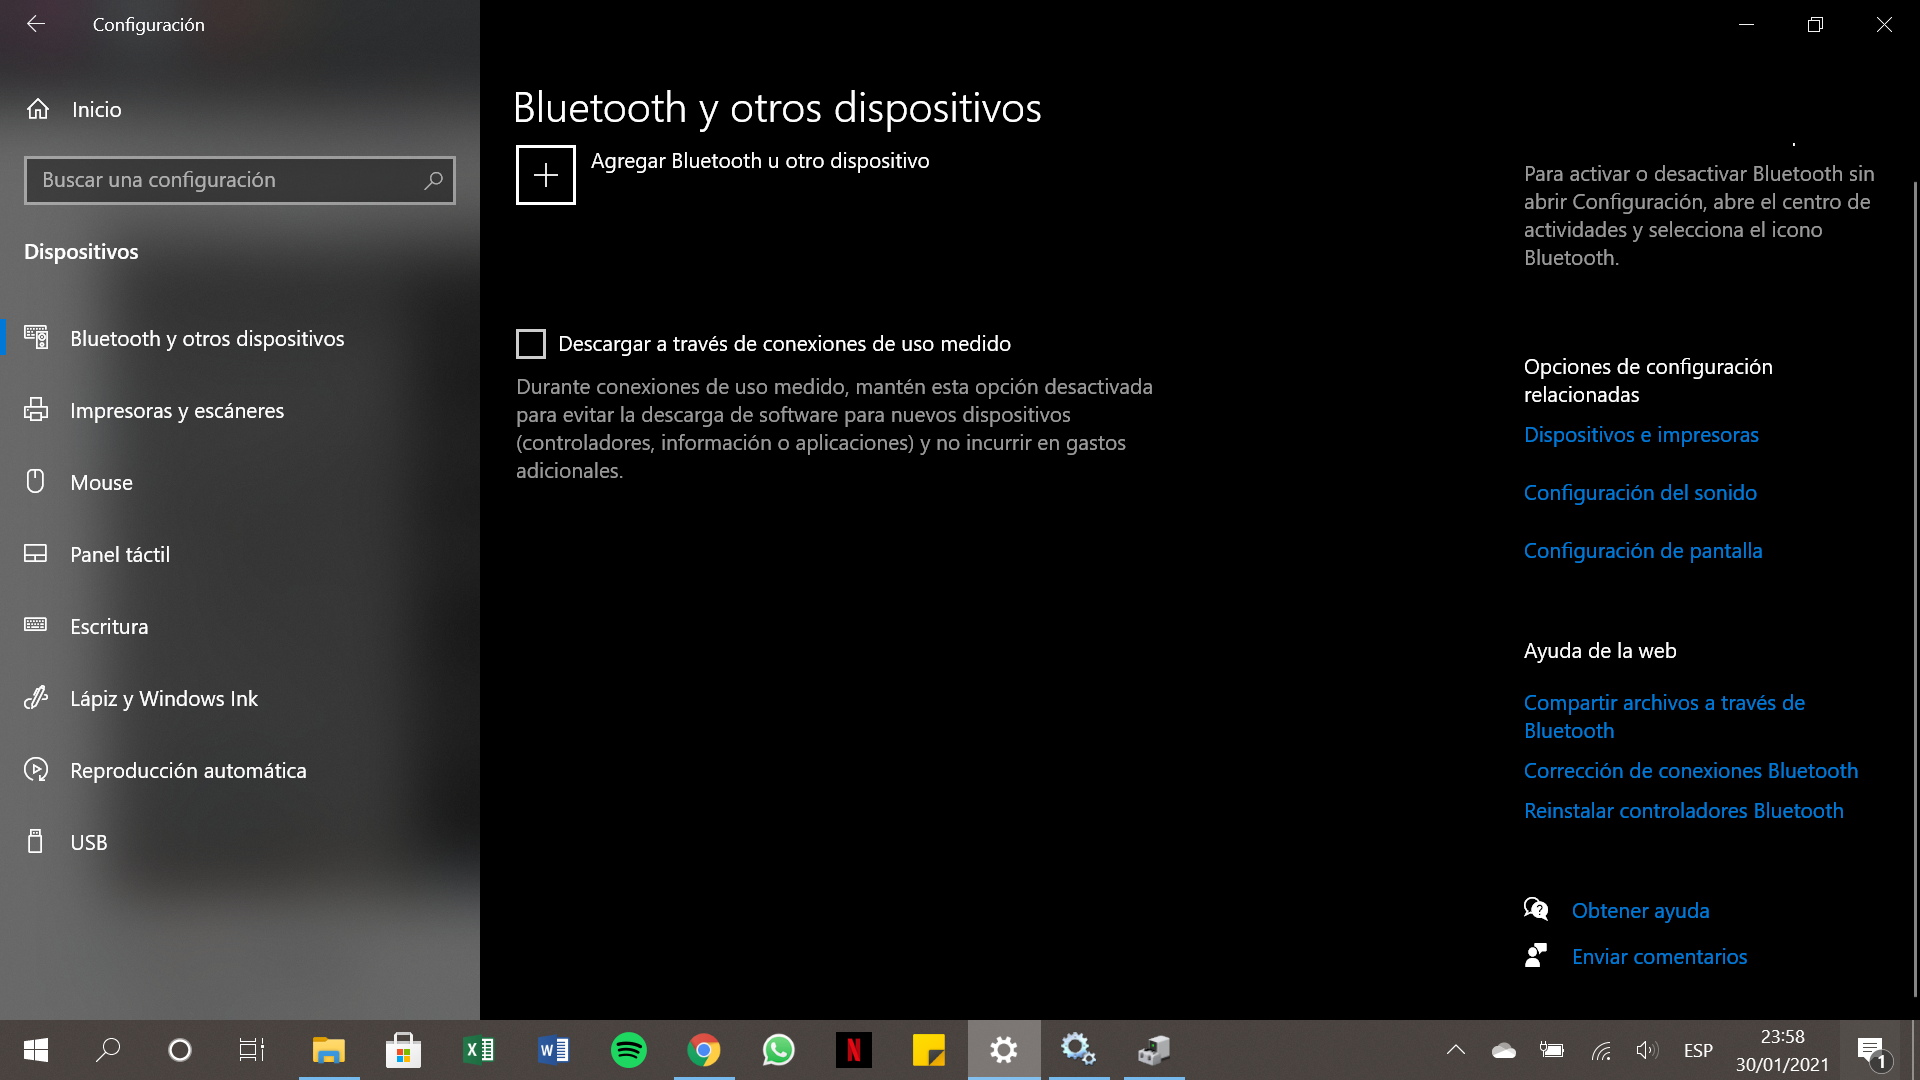Image resolution: width=1920 pixels, height=1080 pixels.
Task: Expand the hidden system tray icons chevron
Action: click(1456, 1050)
